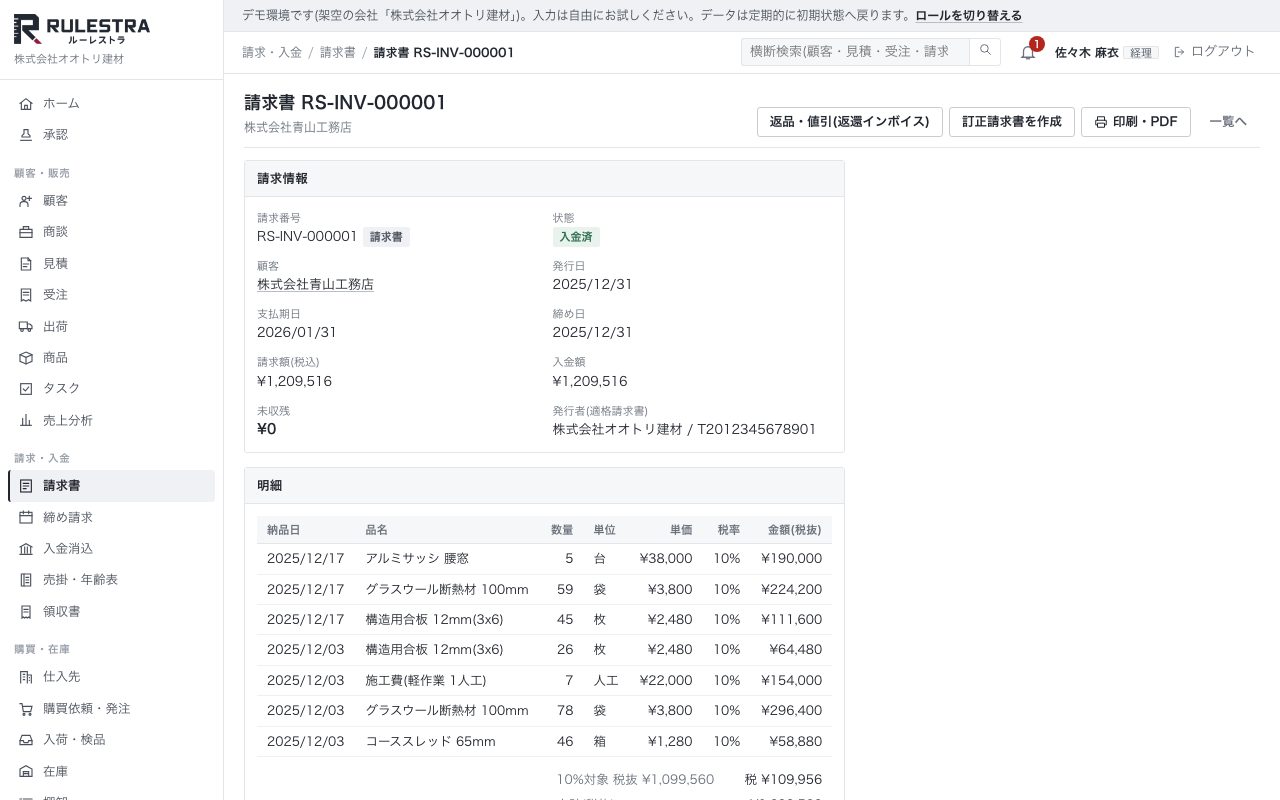
Task: Click the RULESTRA logo
Action: coord(82,30)
